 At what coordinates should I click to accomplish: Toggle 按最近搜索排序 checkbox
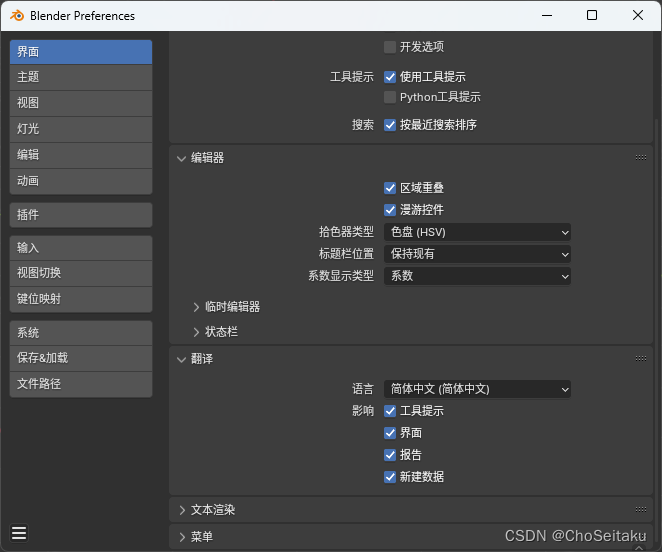coord(390,125)
